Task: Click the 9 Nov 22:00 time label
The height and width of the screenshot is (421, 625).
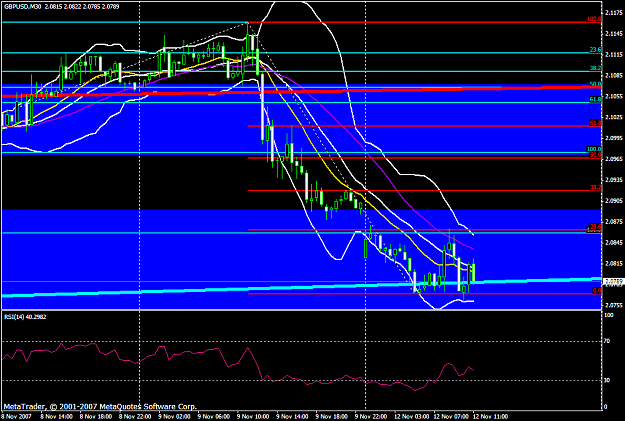Action: point(371,417)
